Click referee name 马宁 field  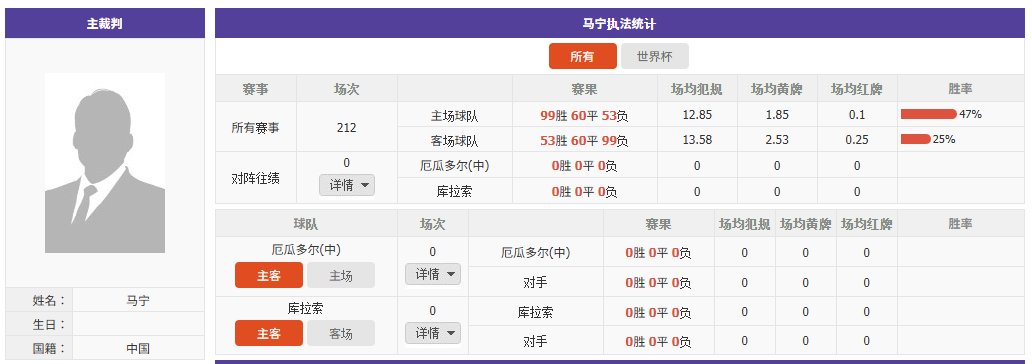(138, 300)
